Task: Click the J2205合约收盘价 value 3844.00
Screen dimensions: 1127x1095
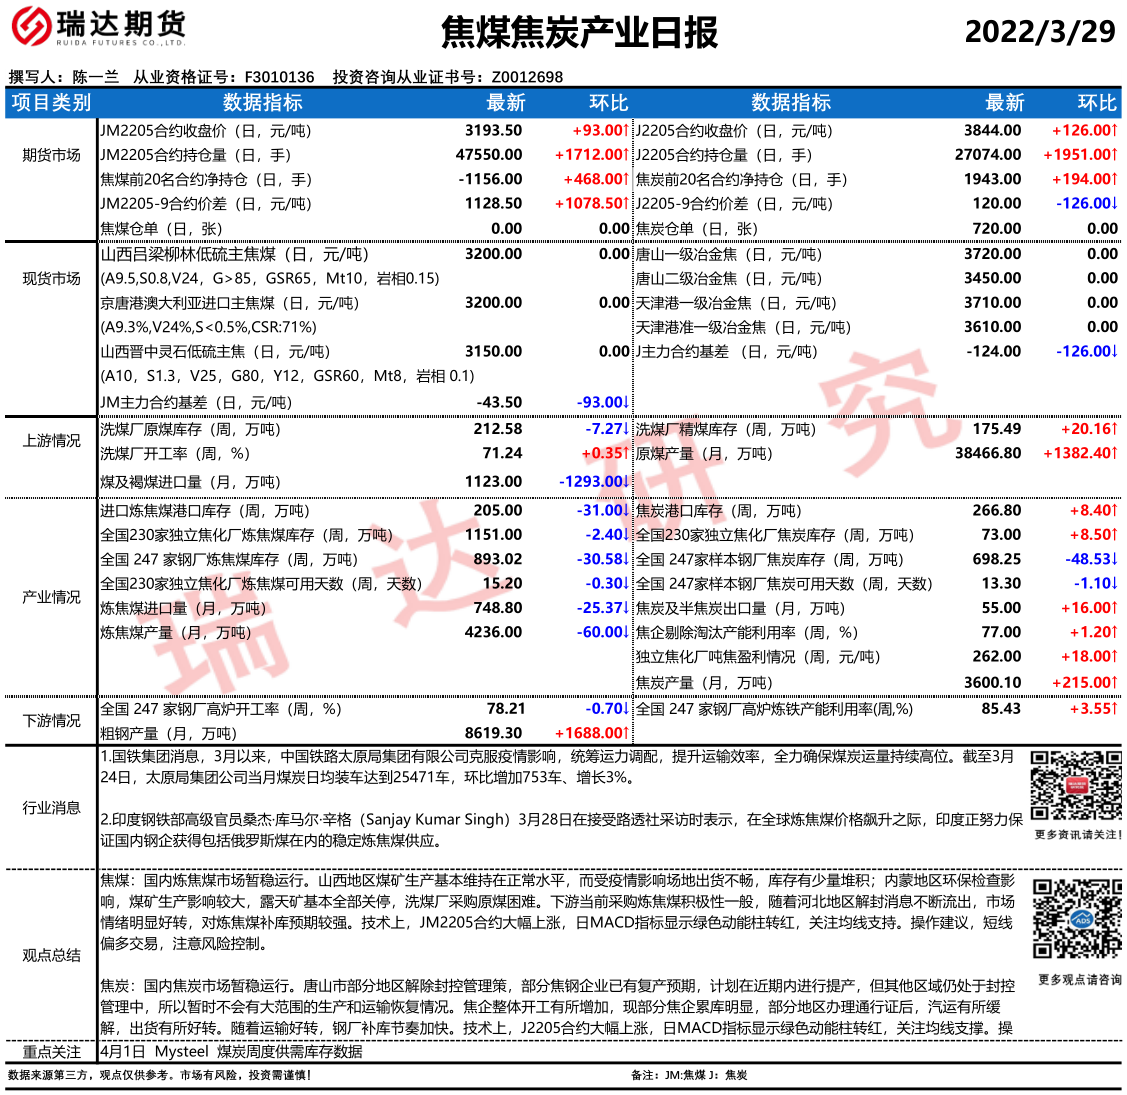Action: click(992, 130)
